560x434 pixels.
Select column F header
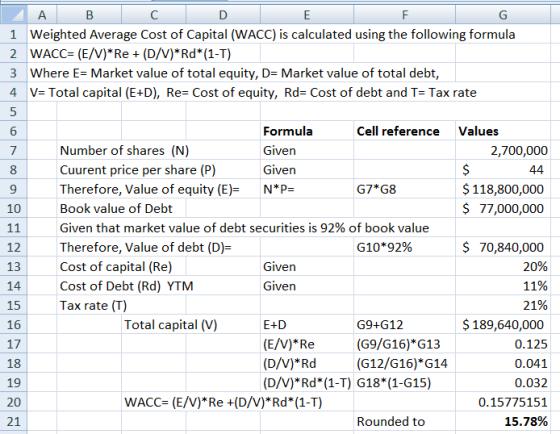(x=404, y=15)
